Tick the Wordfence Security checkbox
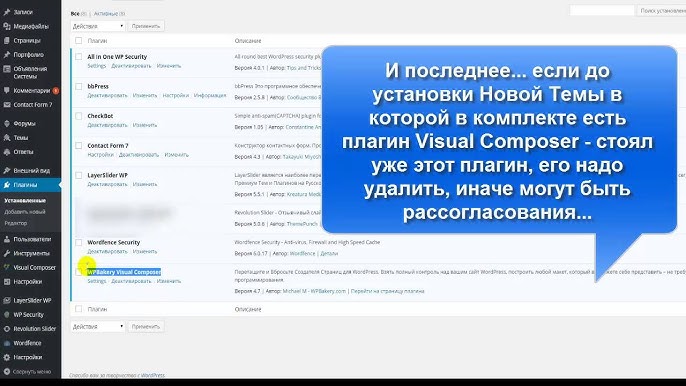The height and width of the screenshot is (386, 686). (x=78, y=242)
